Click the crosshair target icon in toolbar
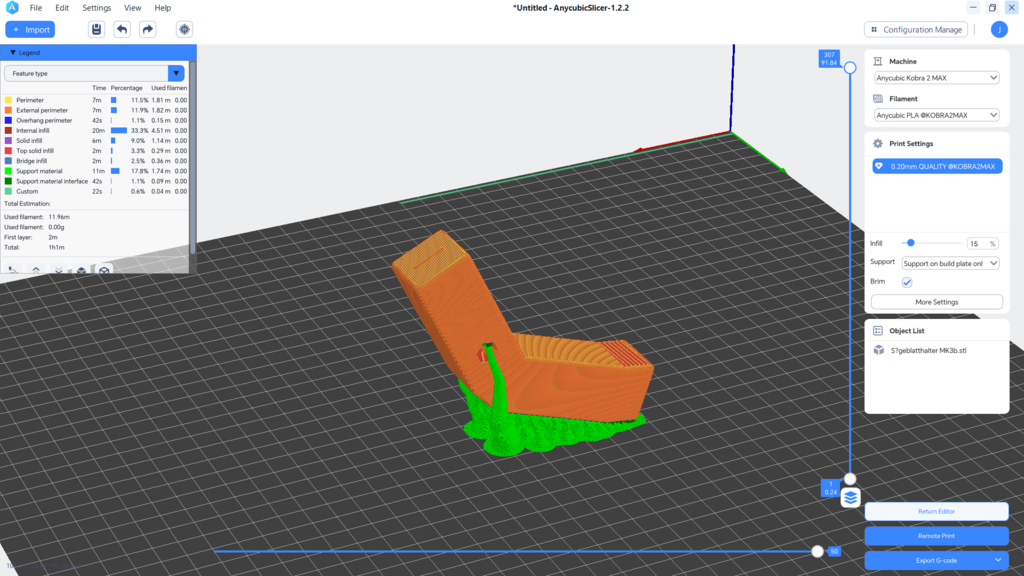This screenshot has height=576, width=1024. pos(185,29)
